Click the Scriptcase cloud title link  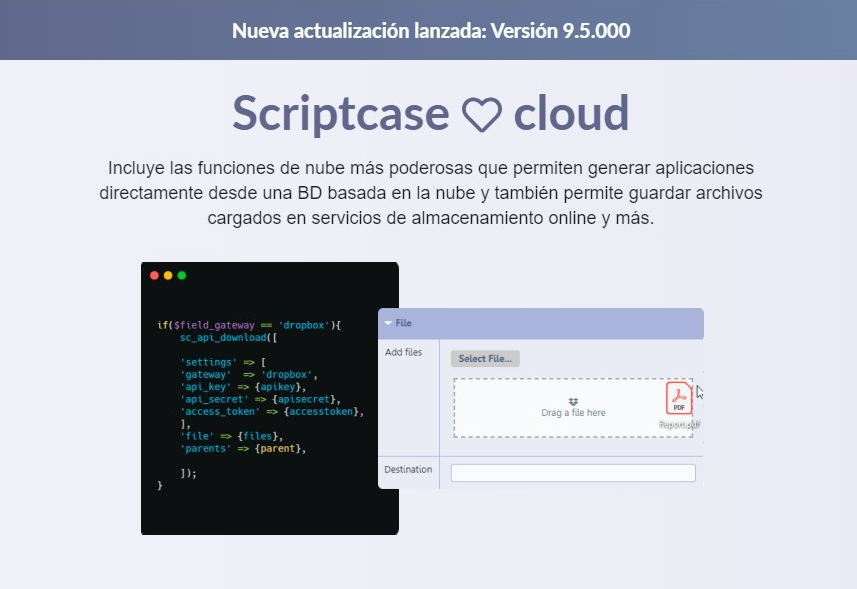(x=429, y=113)
